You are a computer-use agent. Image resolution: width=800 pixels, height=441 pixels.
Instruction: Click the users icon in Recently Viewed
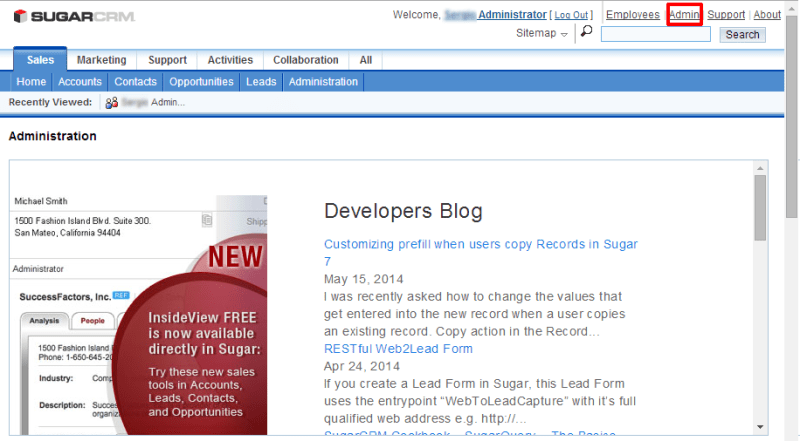tap(111, 102)
